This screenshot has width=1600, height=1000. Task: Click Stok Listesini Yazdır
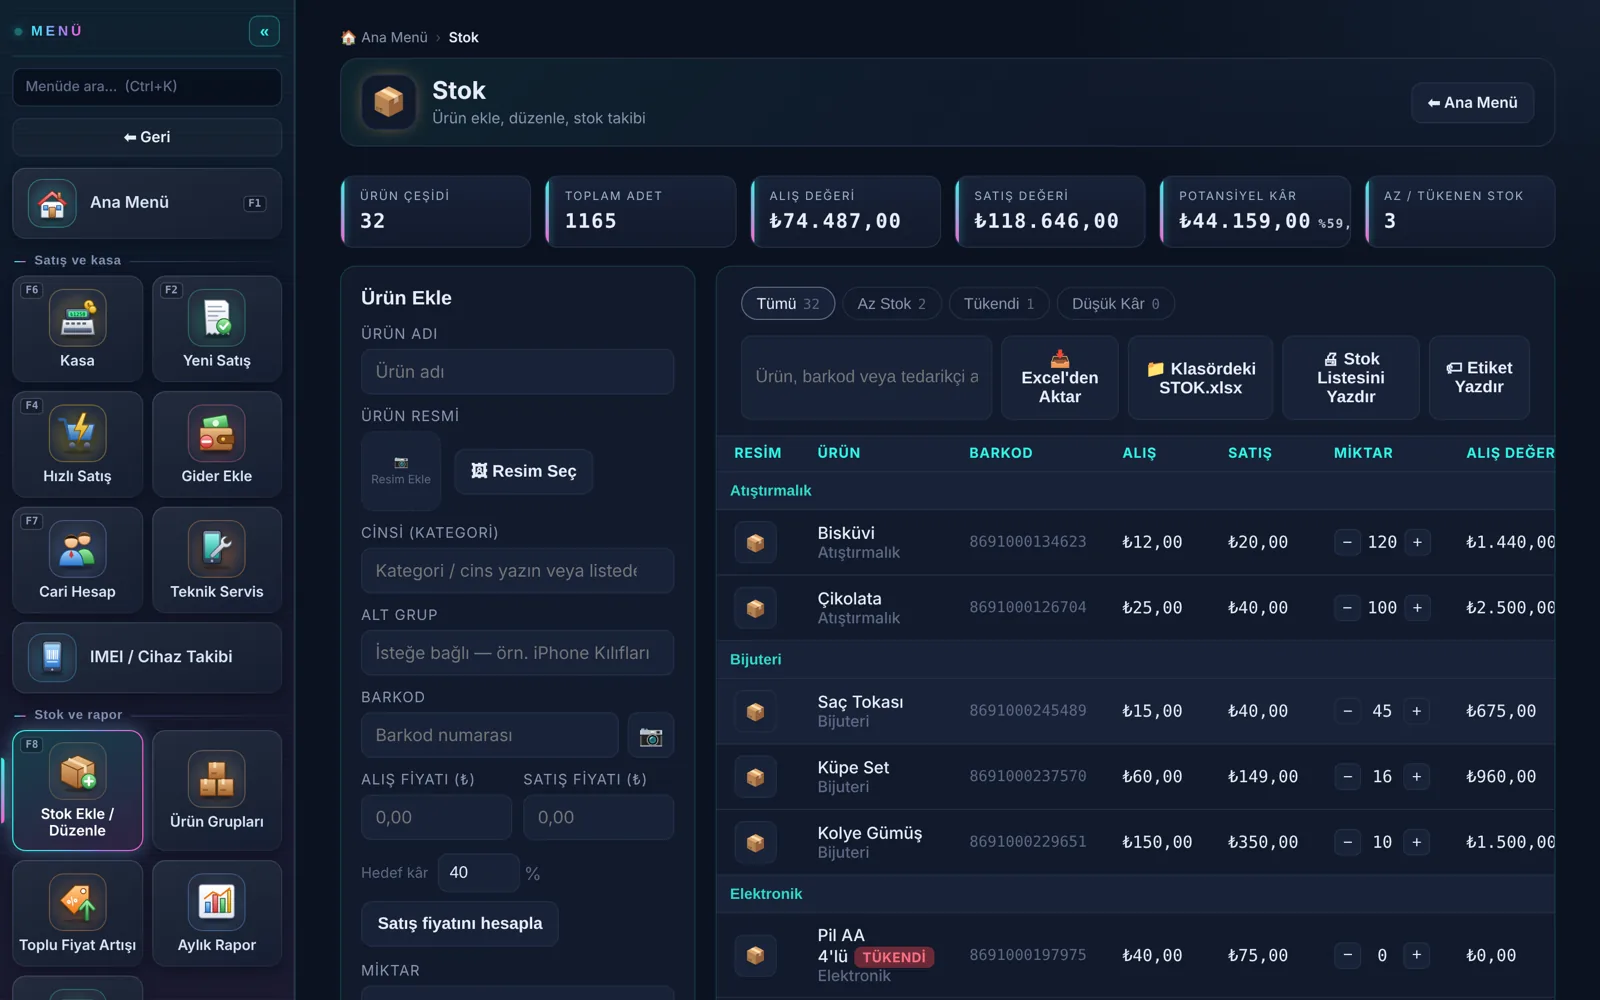(x=1351, y=378)
